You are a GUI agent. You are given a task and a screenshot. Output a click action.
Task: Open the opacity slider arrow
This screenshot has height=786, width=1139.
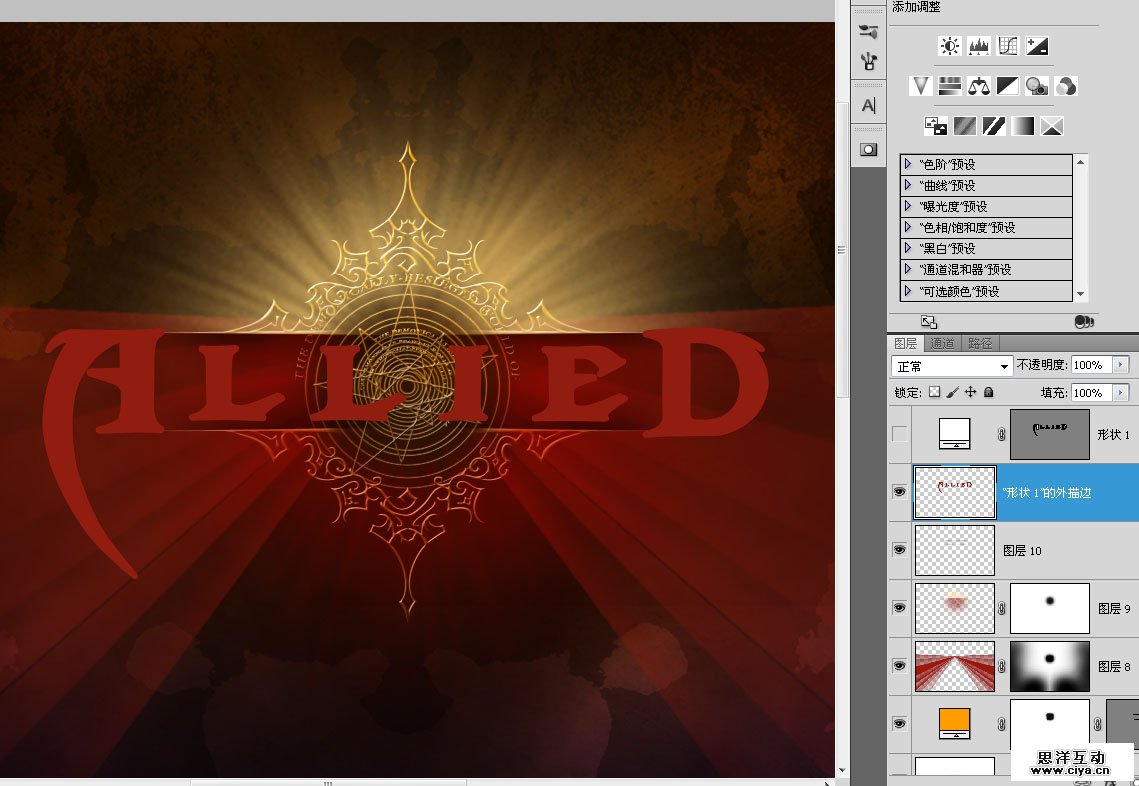coord(1120,365)
